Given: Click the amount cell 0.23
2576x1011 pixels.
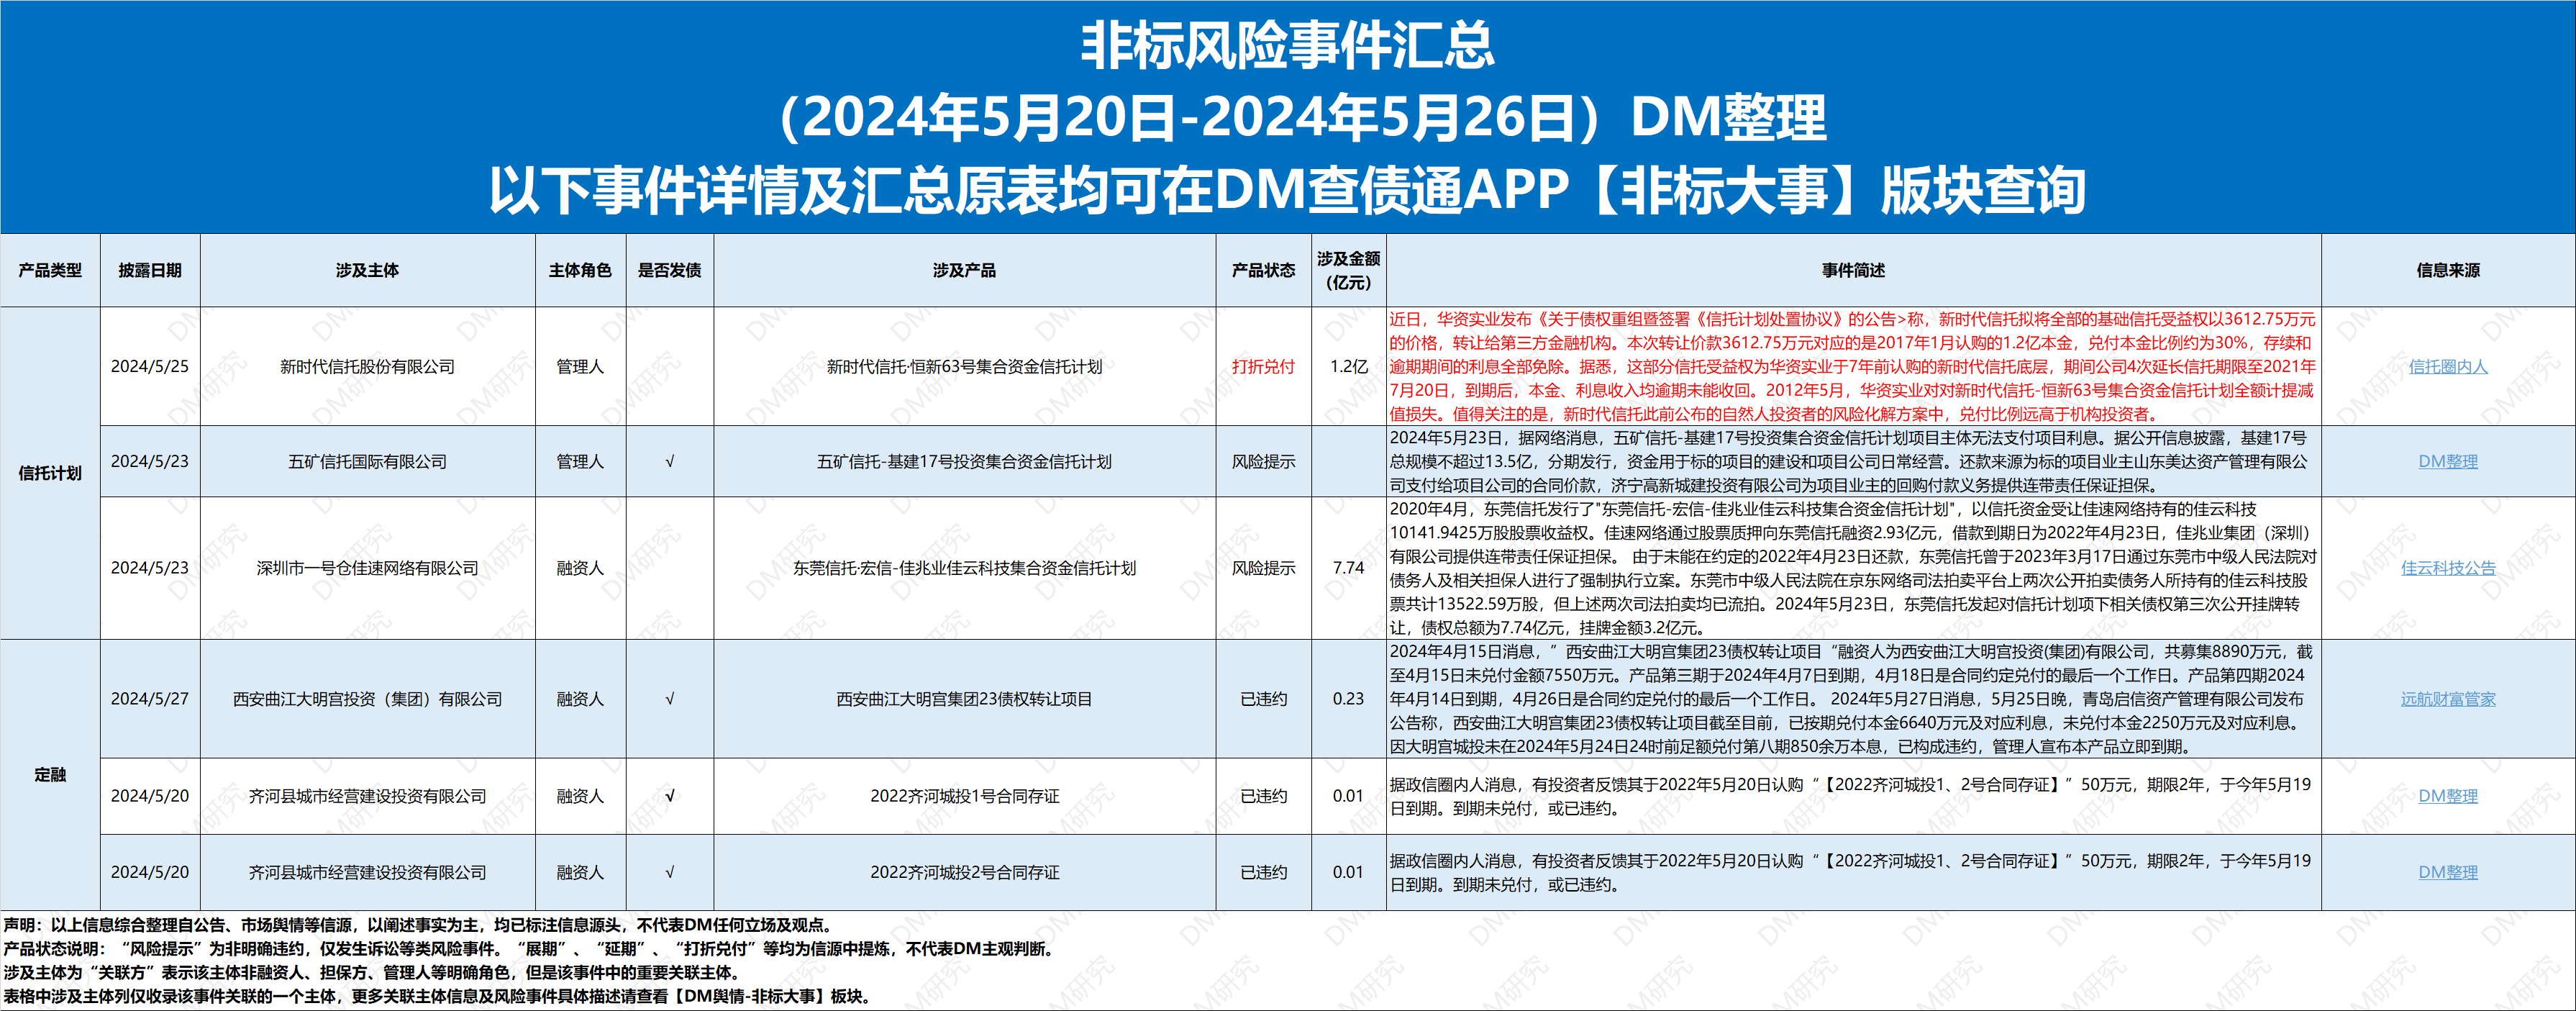Looking at the screenshot, I should click(1348, 699).
